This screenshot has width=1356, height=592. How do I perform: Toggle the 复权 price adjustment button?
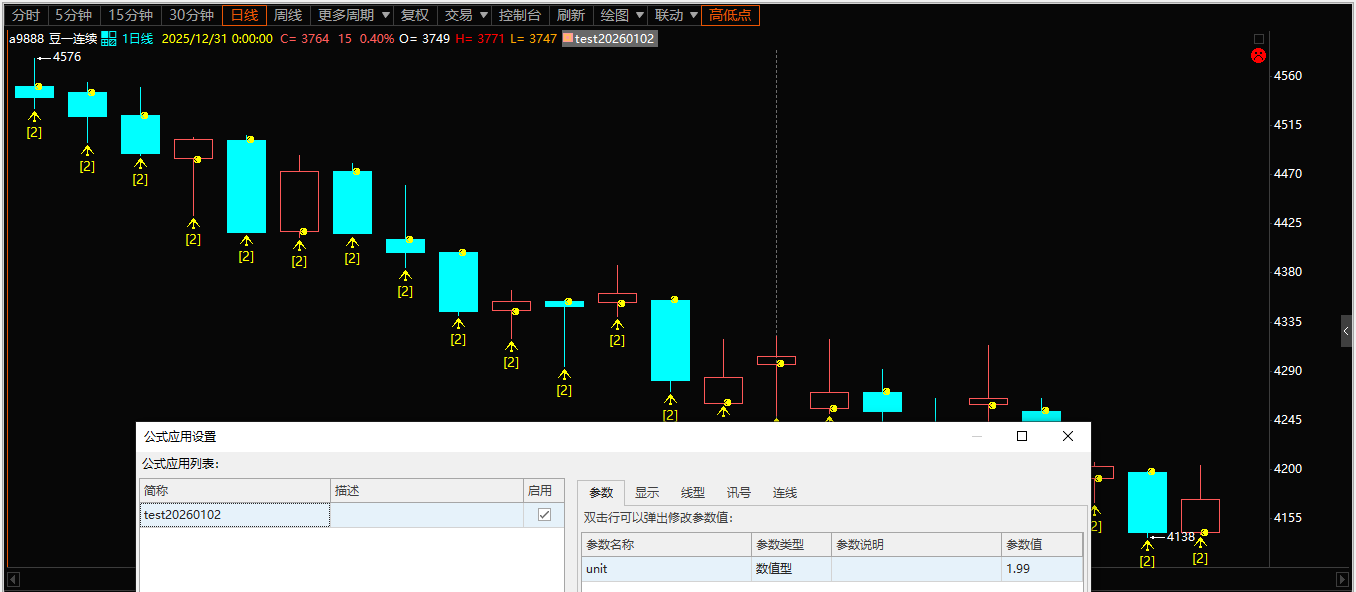414,15
